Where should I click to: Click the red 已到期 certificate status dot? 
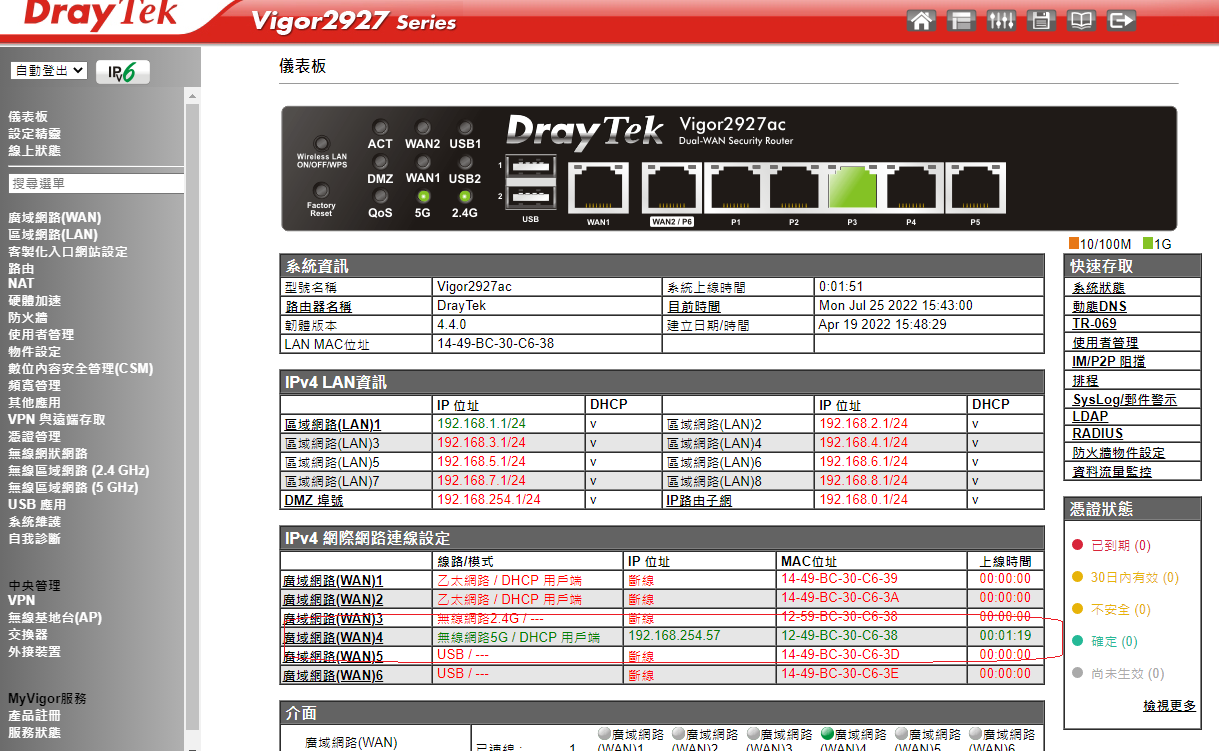tap(1077, 546)
